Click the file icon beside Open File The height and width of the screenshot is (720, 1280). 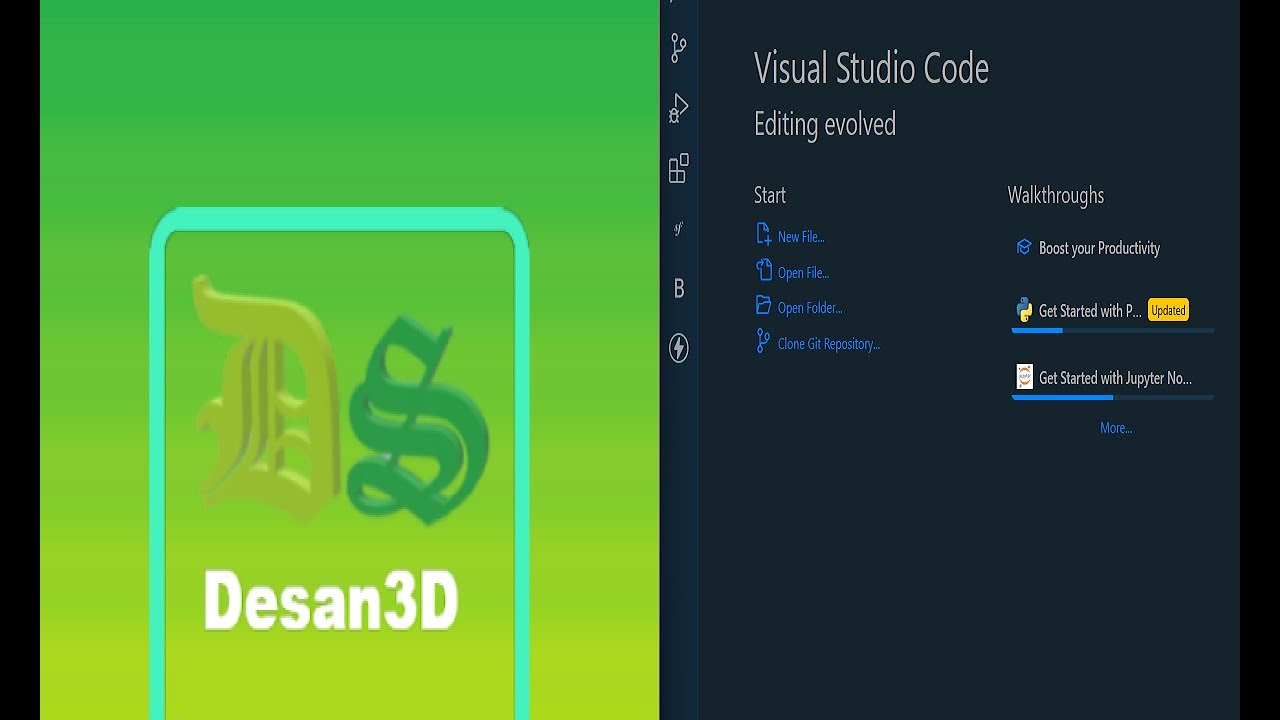click(764, 271)
